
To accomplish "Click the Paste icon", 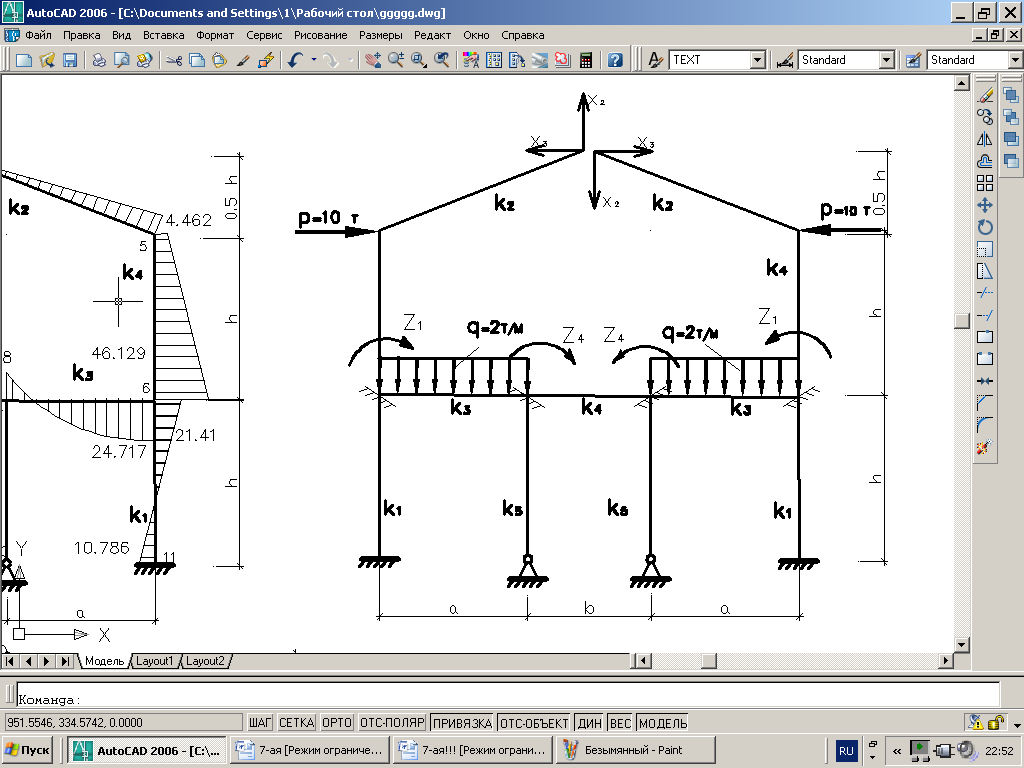I will [219, 60].
